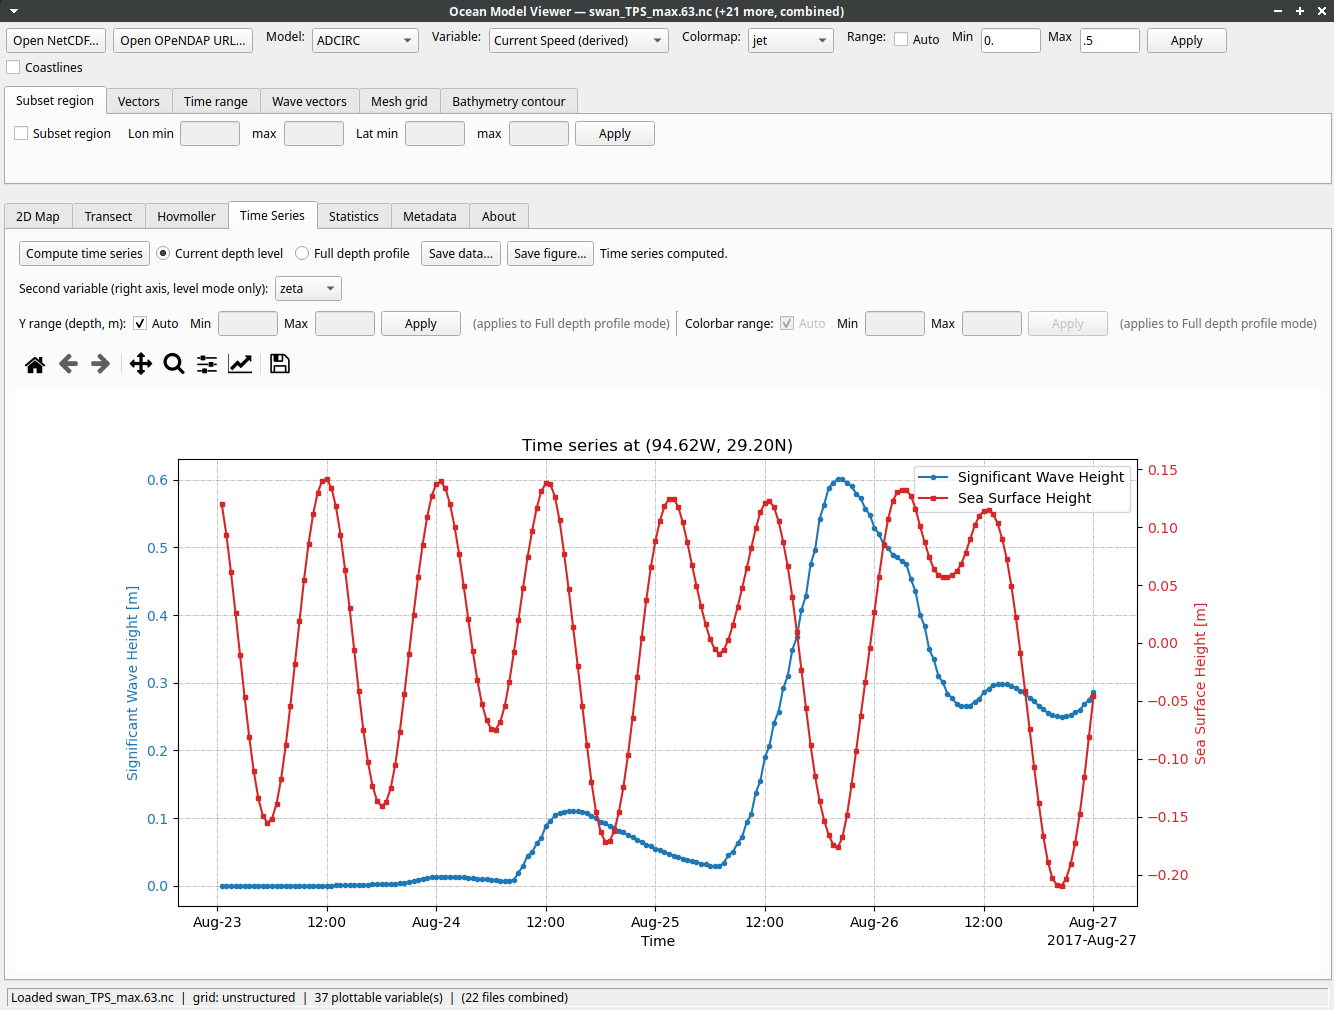Click the Range Max input field
Screen dimensions: 1334x1010
1110,40
